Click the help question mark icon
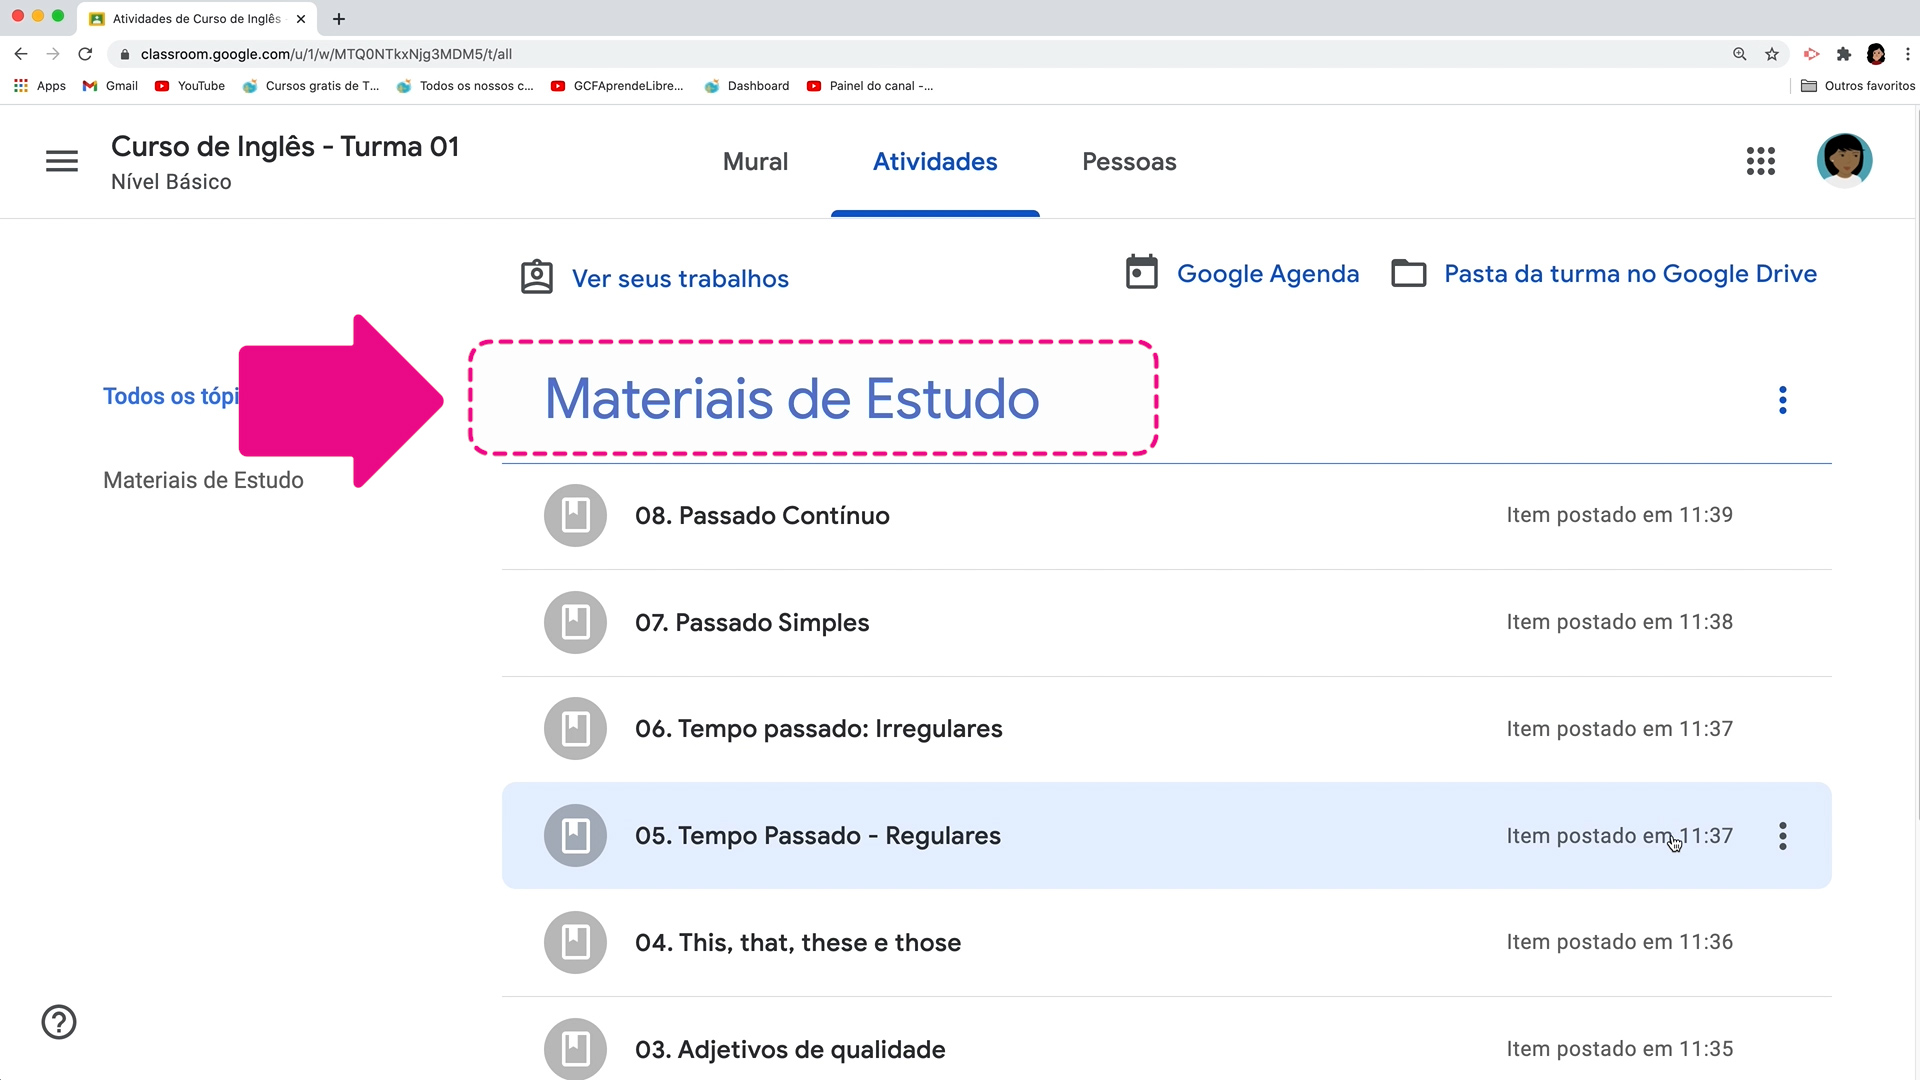This screenshot has height=1080, width=1920. 58,1022
